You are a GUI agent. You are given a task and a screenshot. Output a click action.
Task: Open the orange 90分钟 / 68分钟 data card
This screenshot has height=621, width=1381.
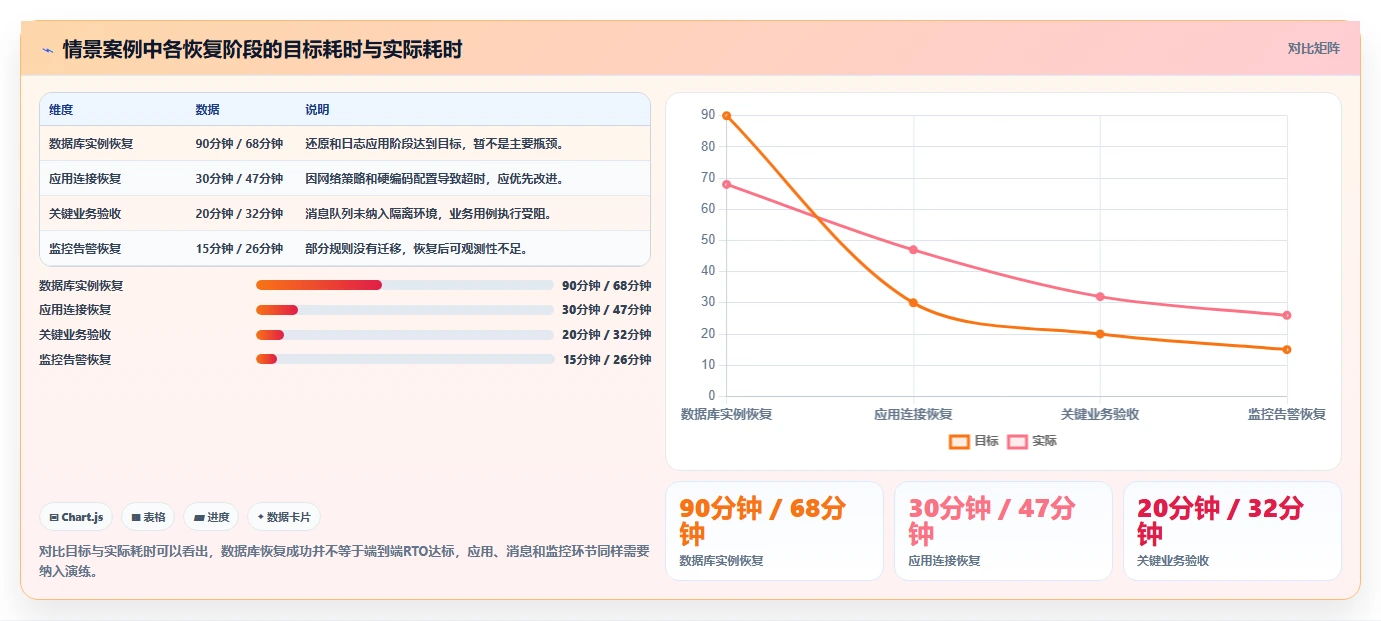[x=774, y=531]
